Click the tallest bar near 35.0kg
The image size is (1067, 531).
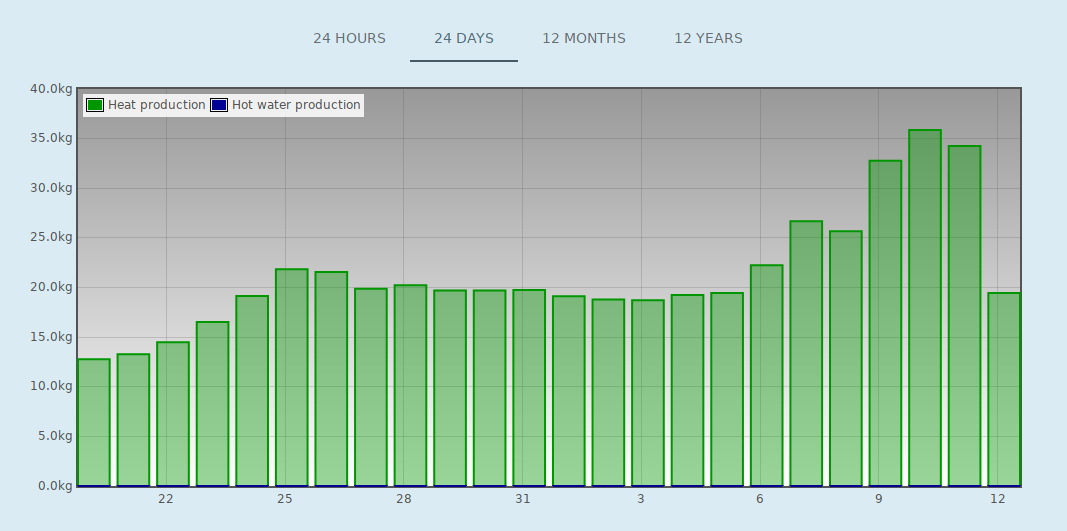[x=925, y=308]
